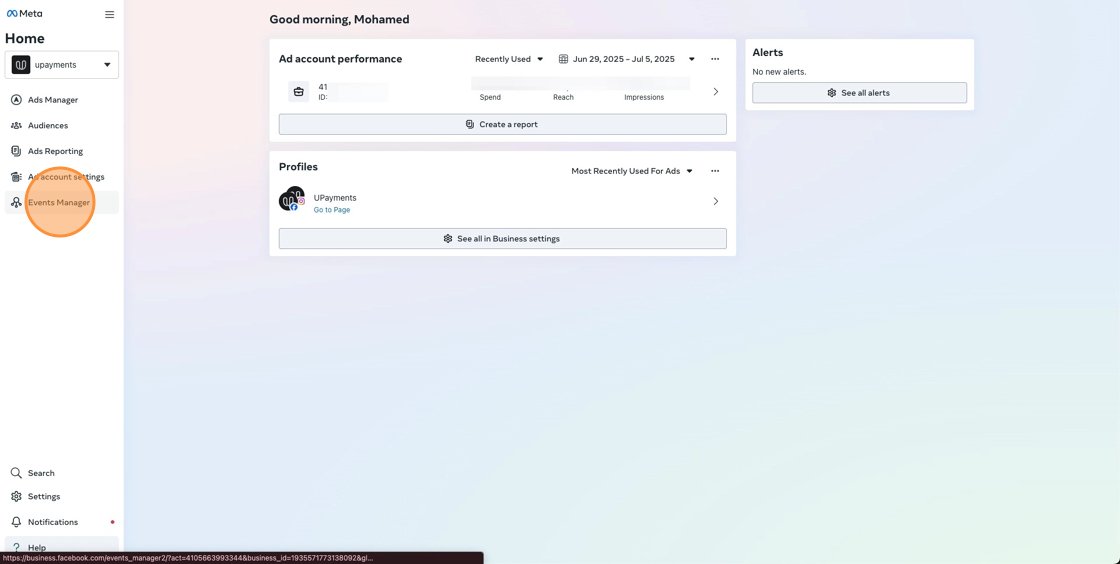Open Ad account performance more options
Image resolution: width=1120 pixels, height=564 pixels.
pos(715,59)
